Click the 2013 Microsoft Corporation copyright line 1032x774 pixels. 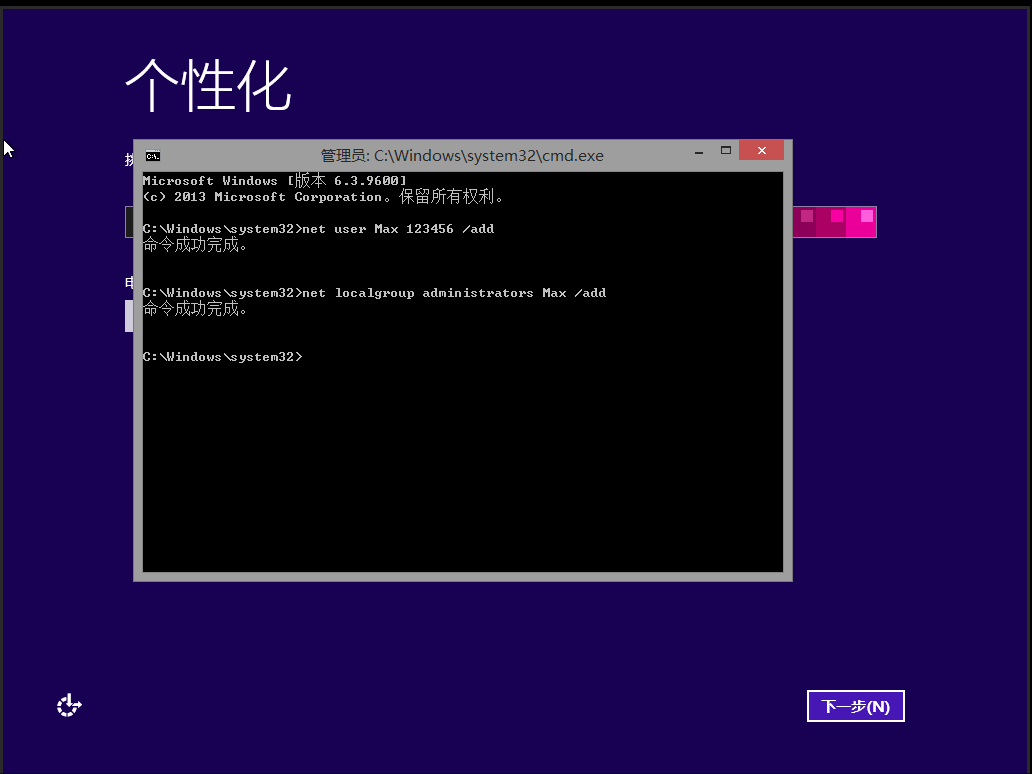tap(323, 197)
